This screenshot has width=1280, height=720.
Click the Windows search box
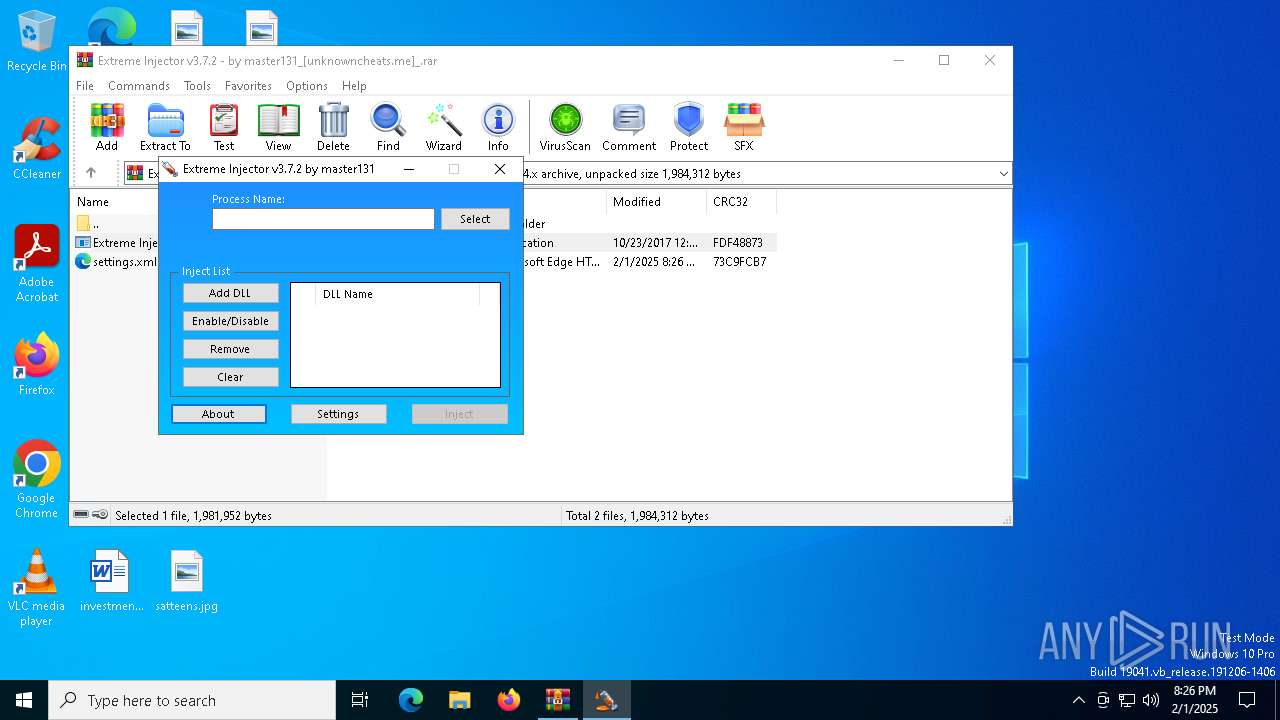pyautogui.click(x=192, y=700)
